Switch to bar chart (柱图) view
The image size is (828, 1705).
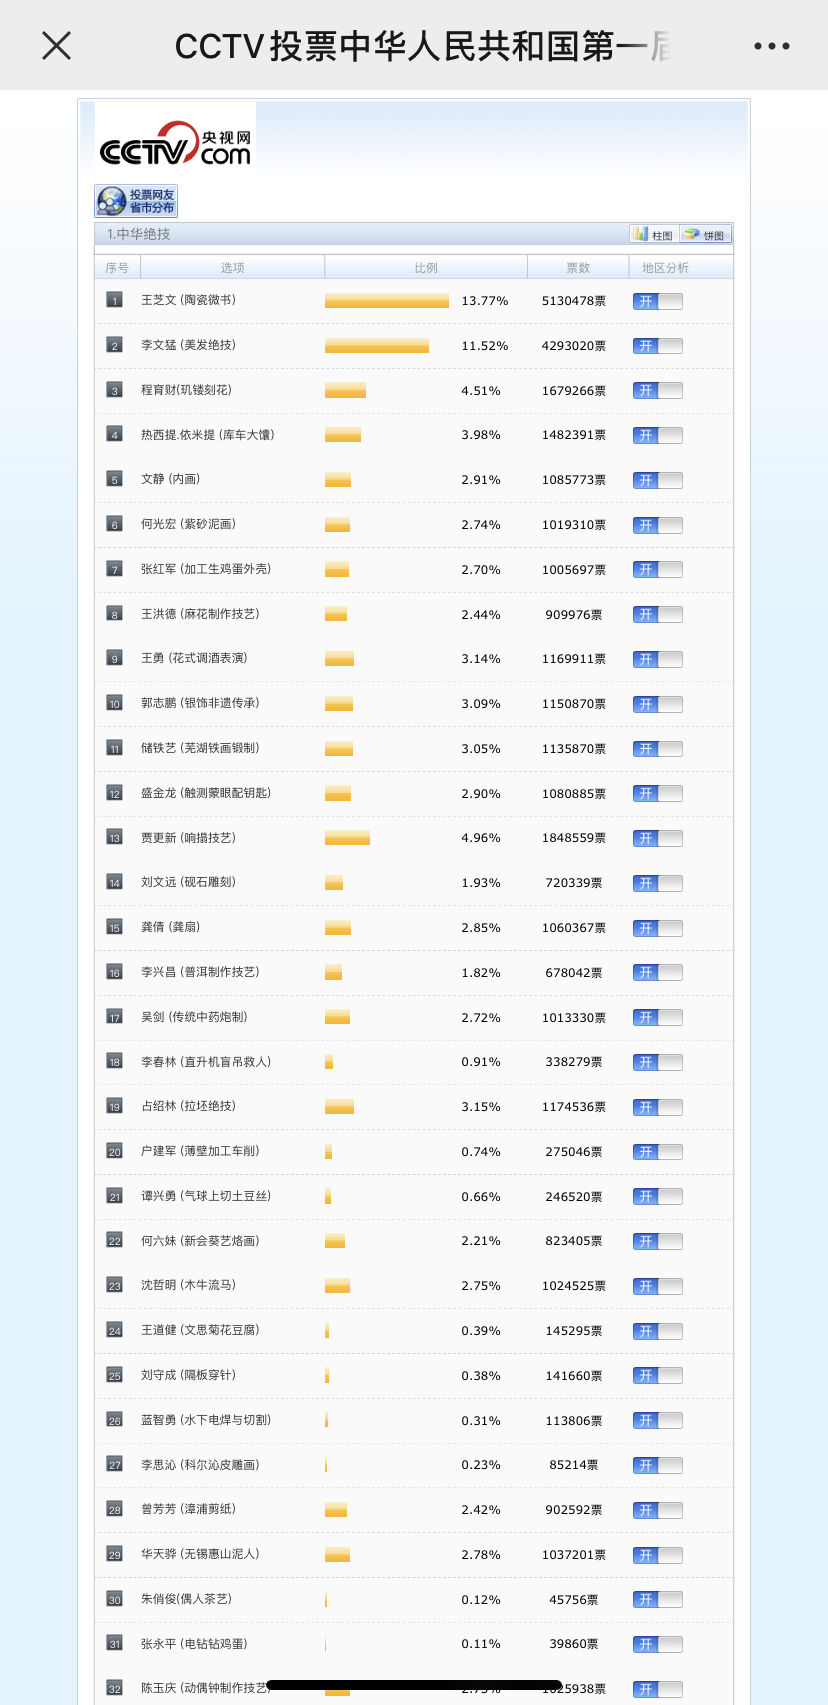[654, 234]
